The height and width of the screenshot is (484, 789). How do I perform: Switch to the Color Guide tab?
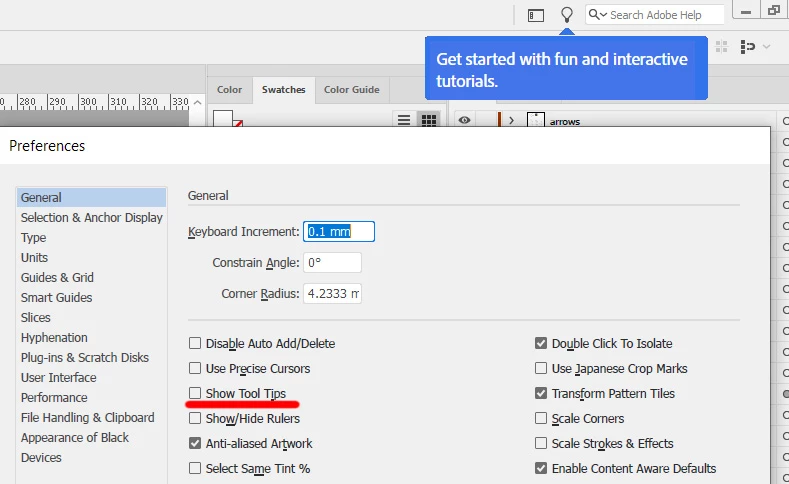(352, 90)
